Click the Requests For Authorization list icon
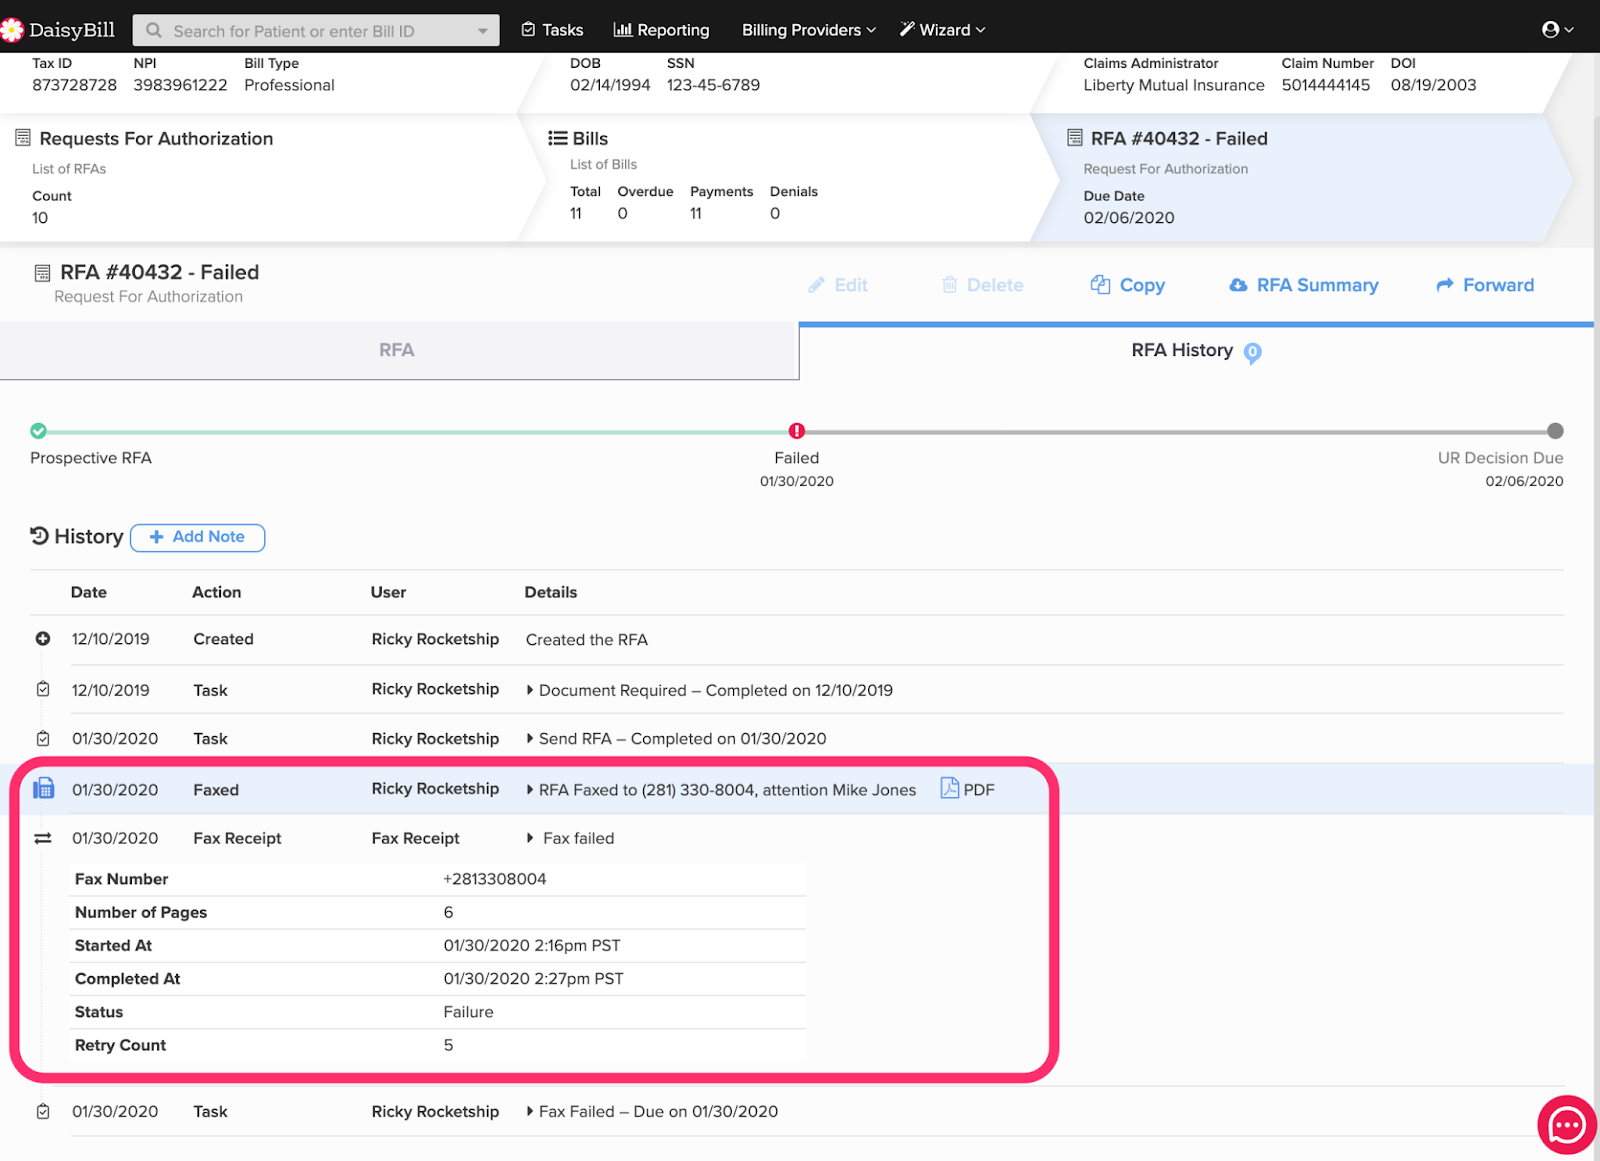Image resolution: width=1600 pixels, height=1161 pixels. tap(23, 138)
